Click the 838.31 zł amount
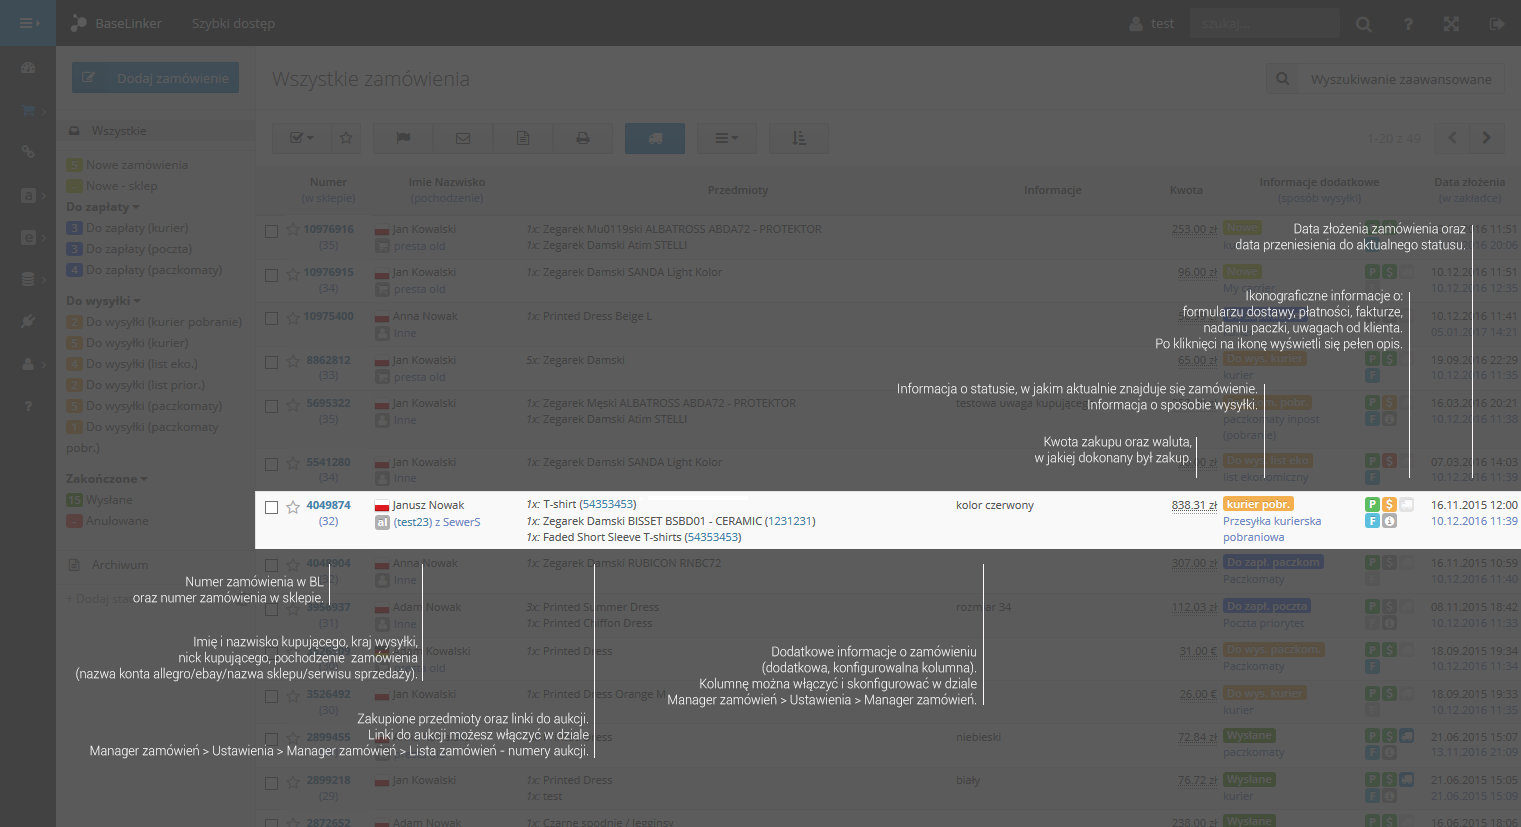 1194,505
